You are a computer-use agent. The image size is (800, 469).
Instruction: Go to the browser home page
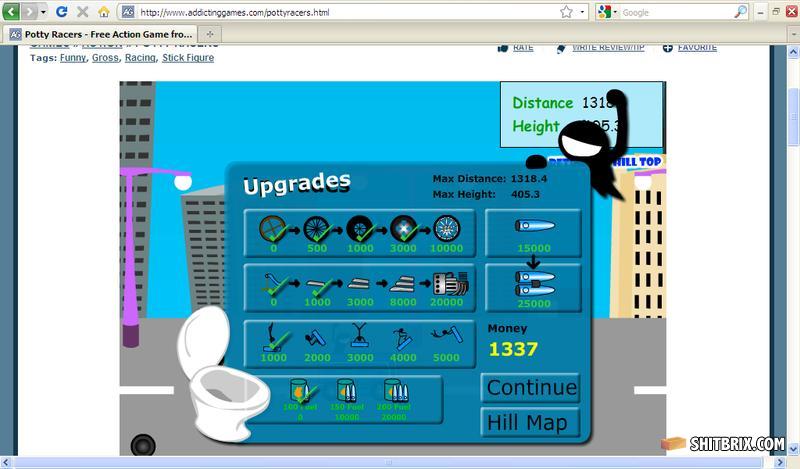(104, 12)
